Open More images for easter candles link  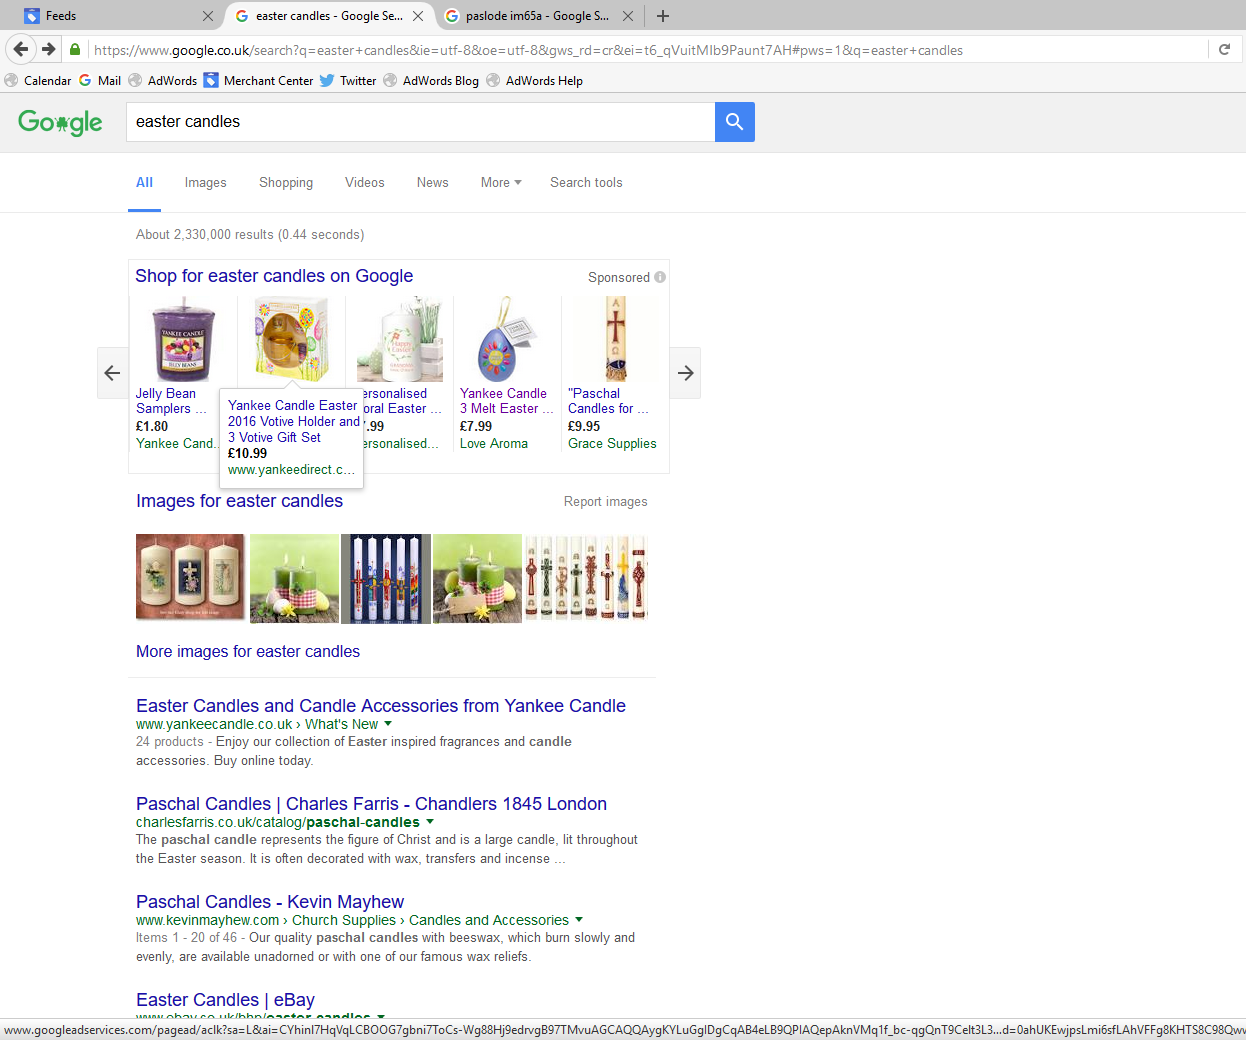pyautogui.click(x=248, y=652)
